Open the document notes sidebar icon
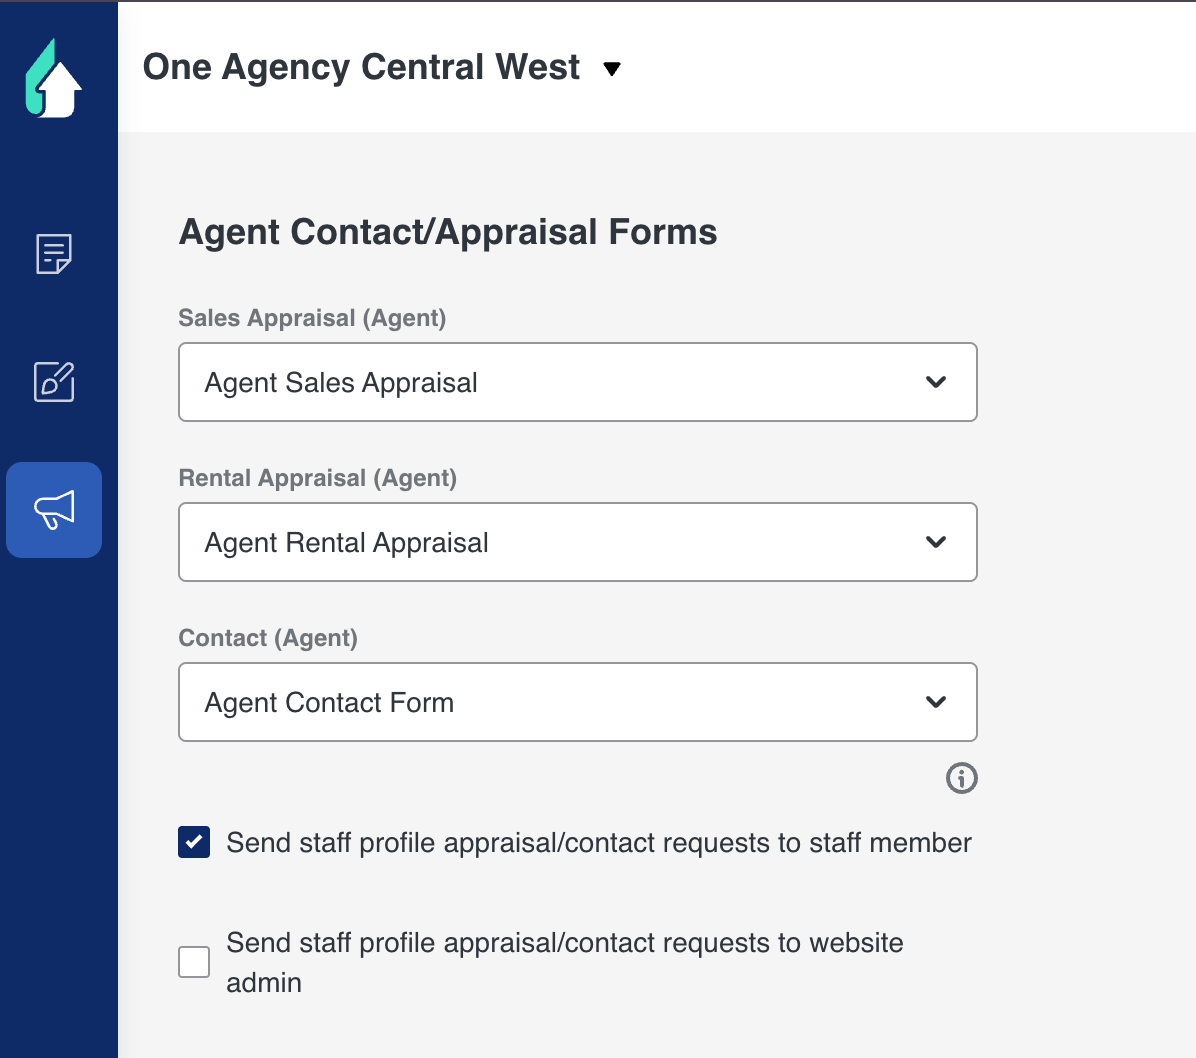Screen dimensions: 1196x1058 tap(54, 254)
